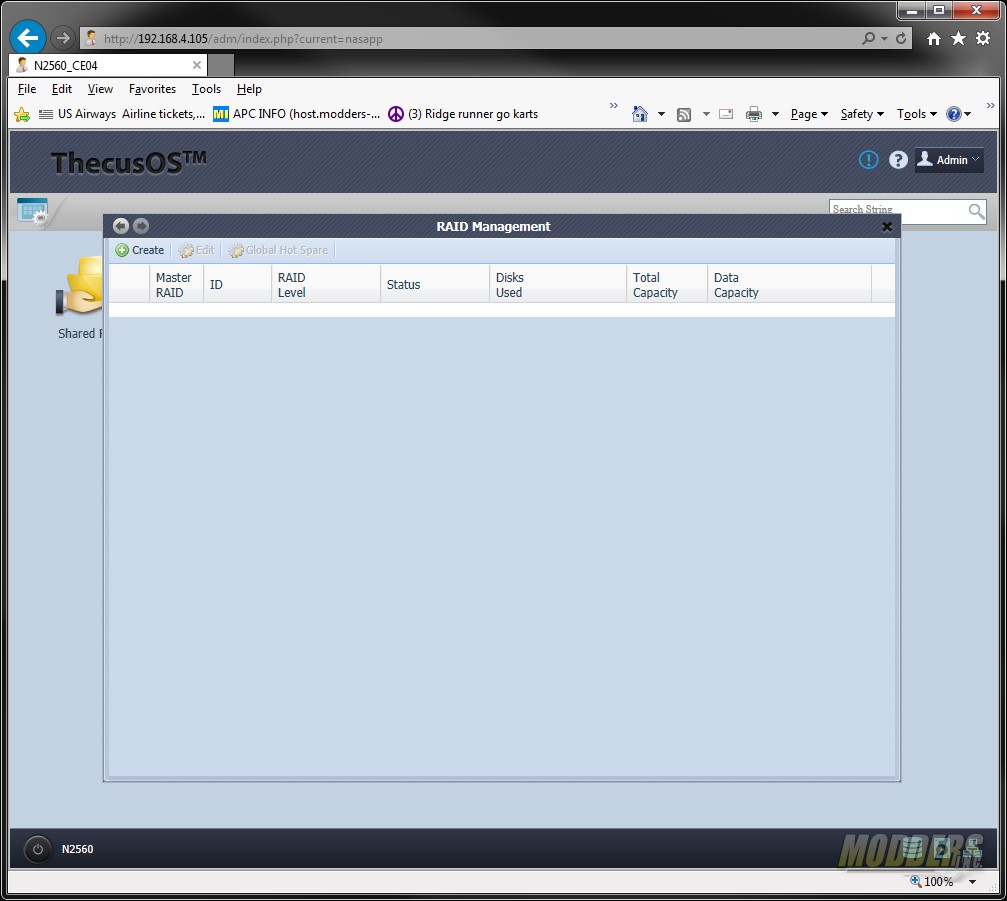Viewport: 1007px width, 901px height.
Task: Click the RSS feeds icon
Action: click(x=684, y=114)
